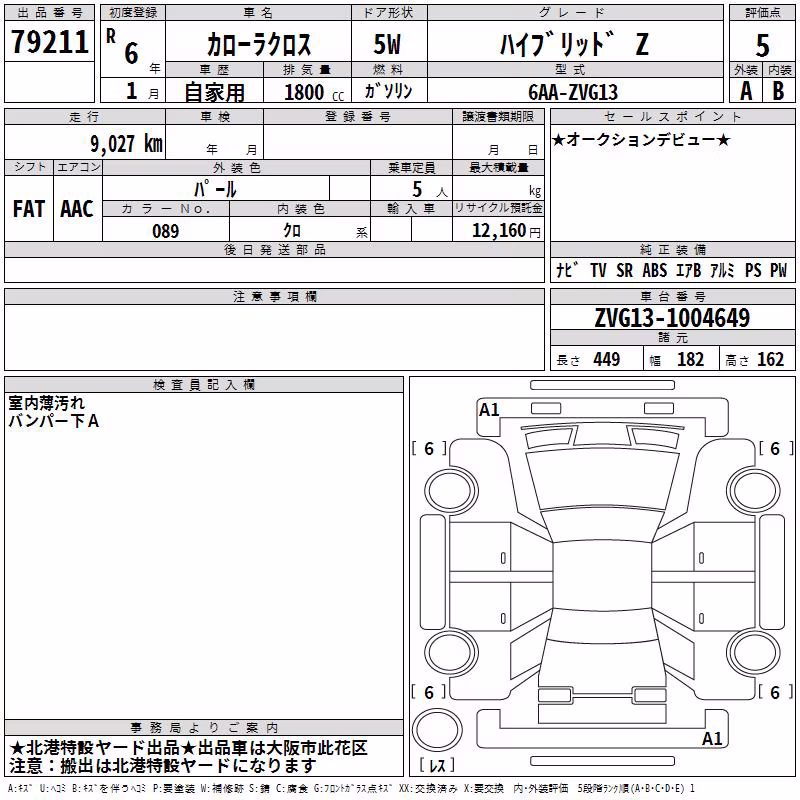This screenshot has height=800, width=800.
Task: Click the mileage 9,027 km value
Action: (x=126, y=144)
